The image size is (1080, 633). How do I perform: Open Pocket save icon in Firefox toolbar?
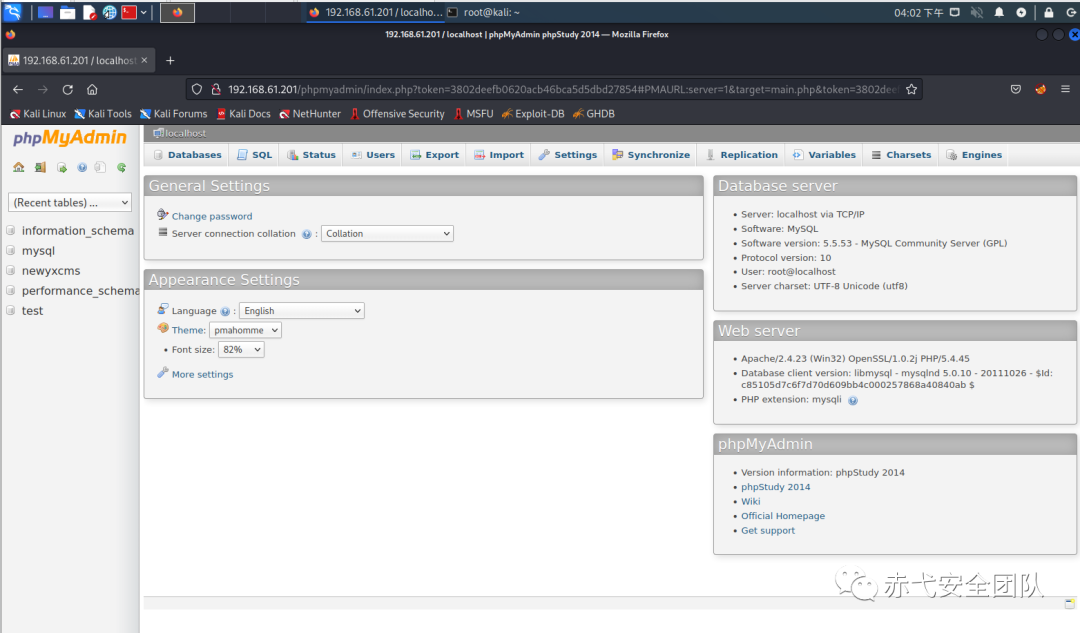[x=1015, y=89]
